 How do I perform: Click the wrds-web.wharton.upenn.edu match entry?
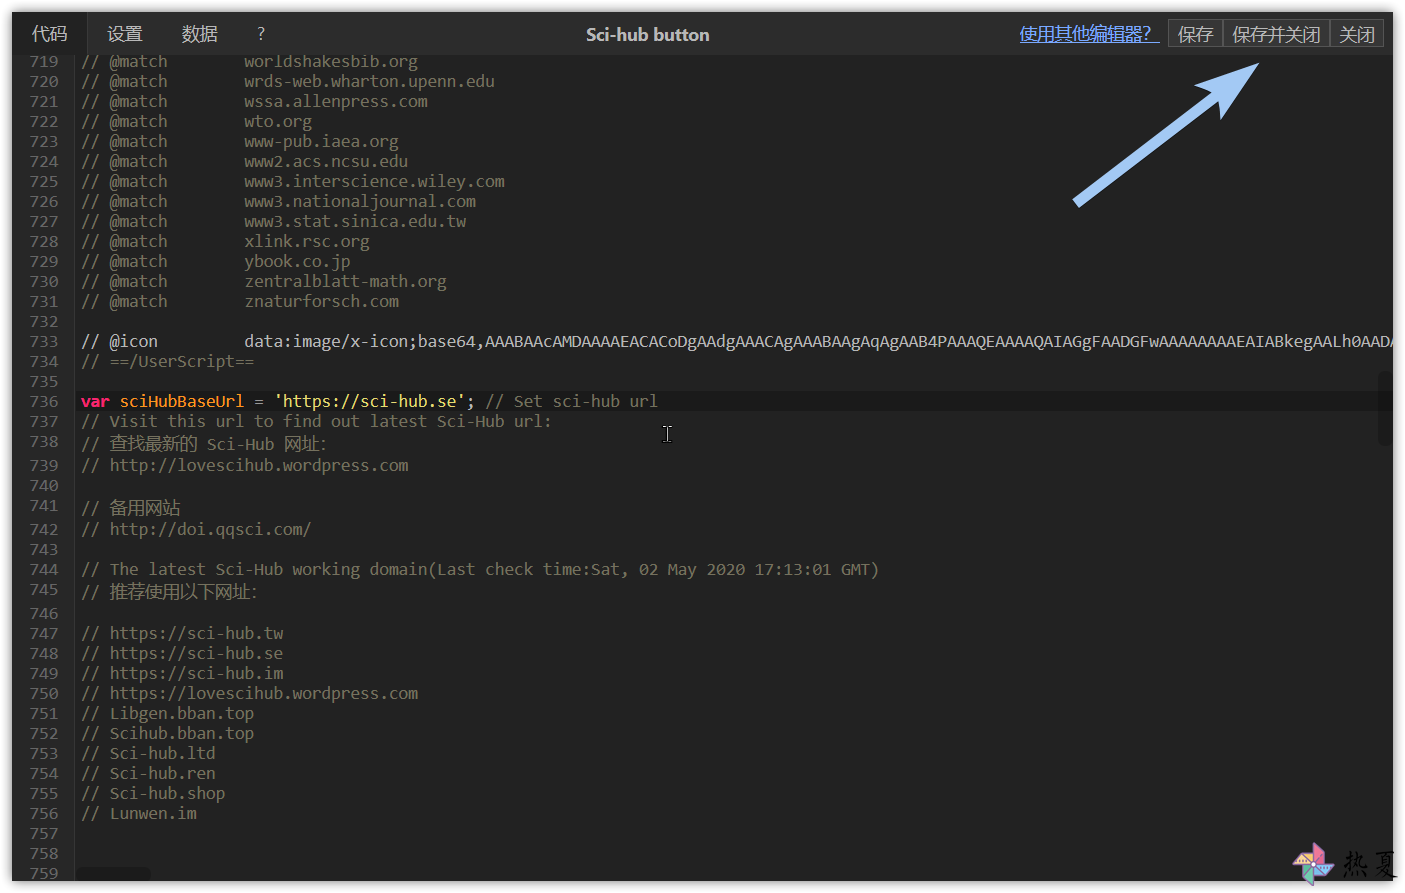point(369,81)
